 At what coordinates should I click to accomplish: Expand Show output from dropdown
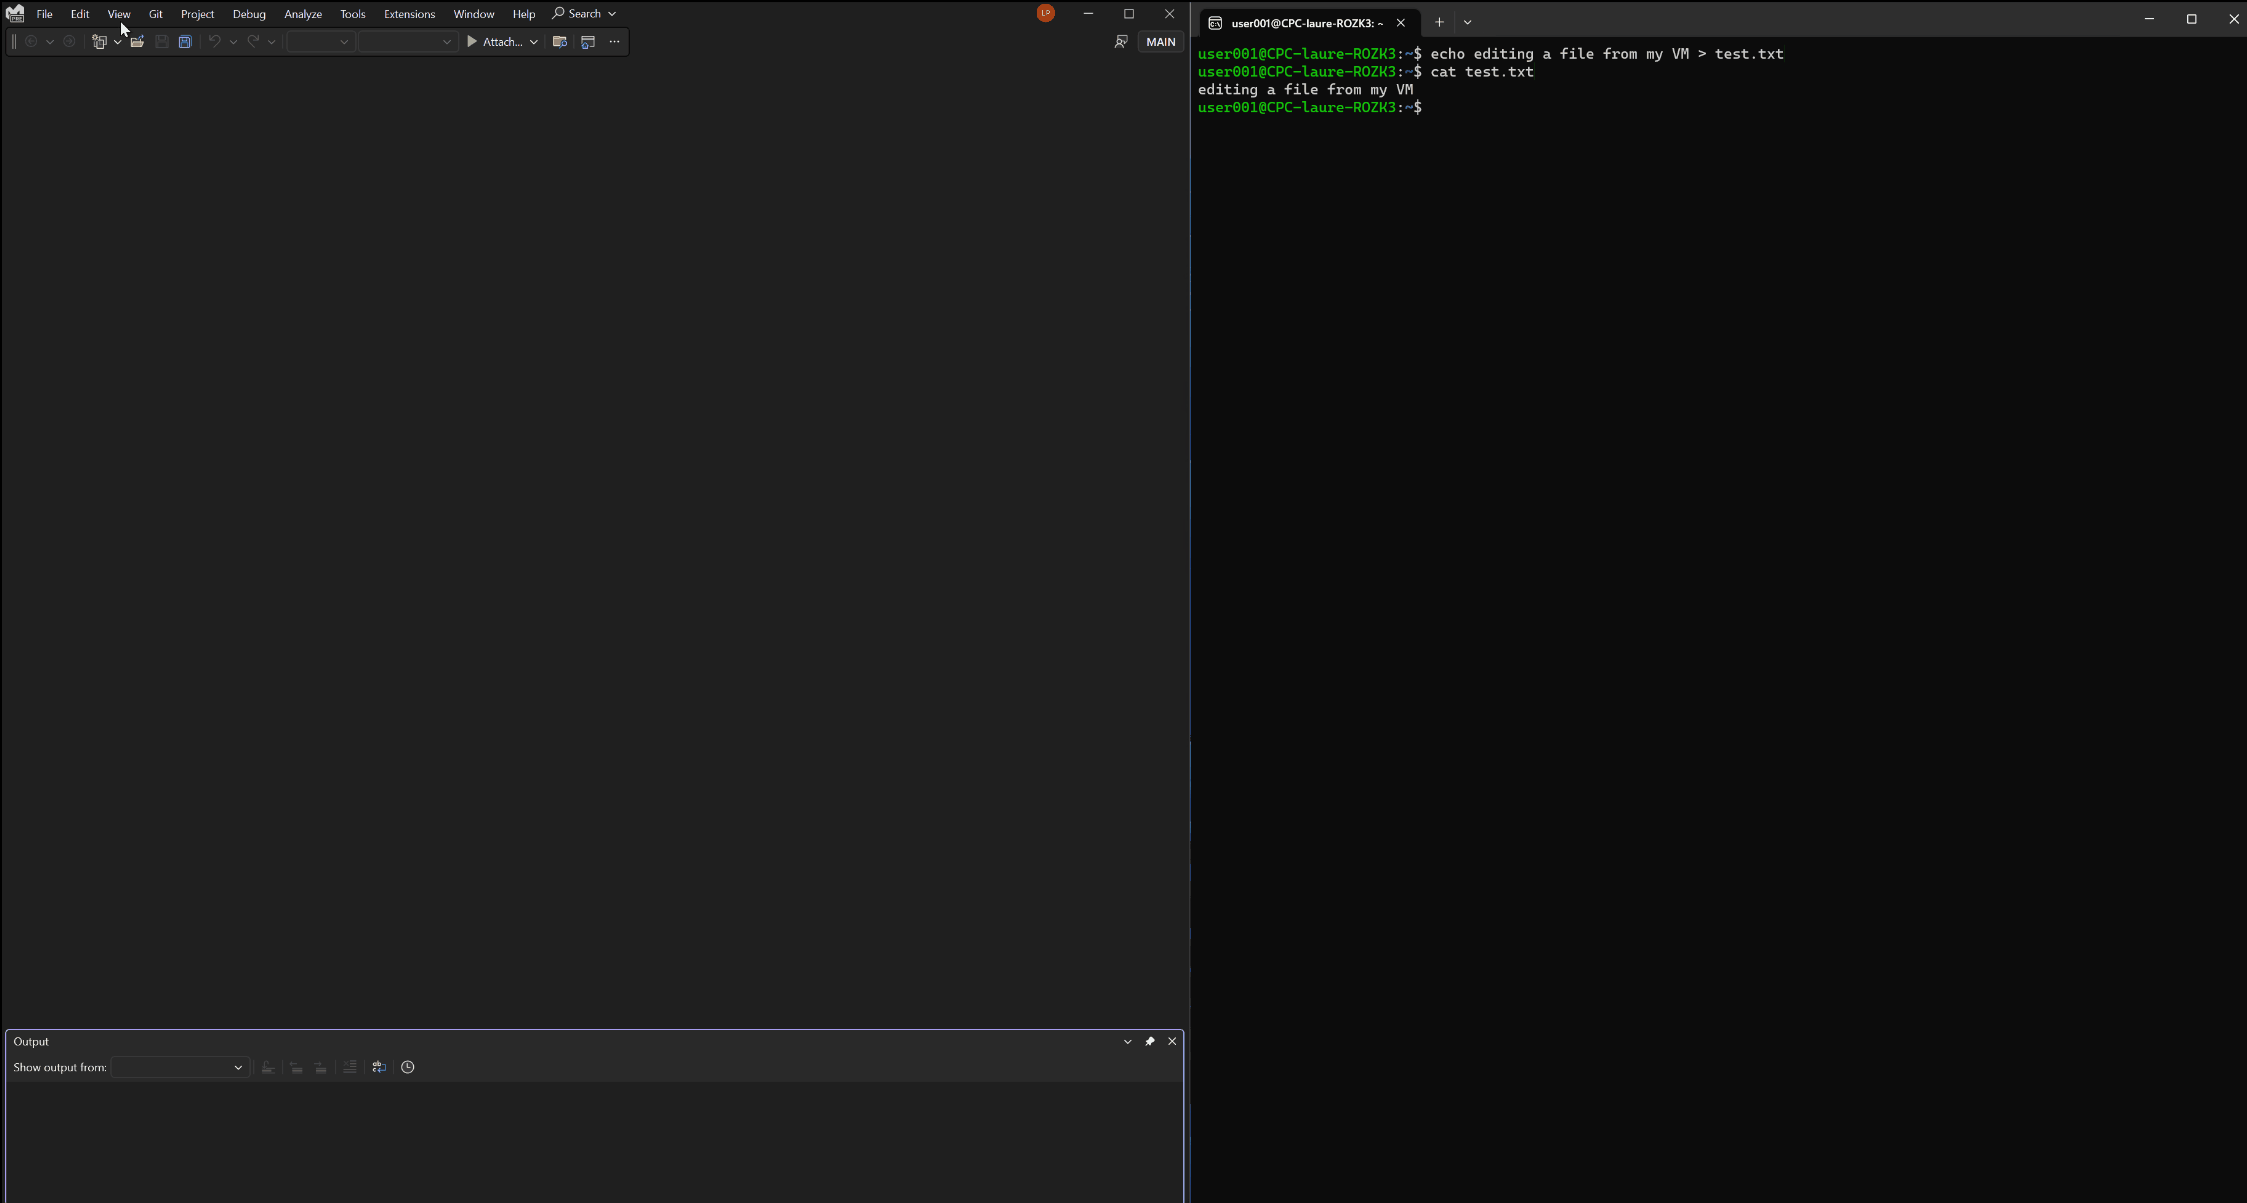click(238, 1066)
